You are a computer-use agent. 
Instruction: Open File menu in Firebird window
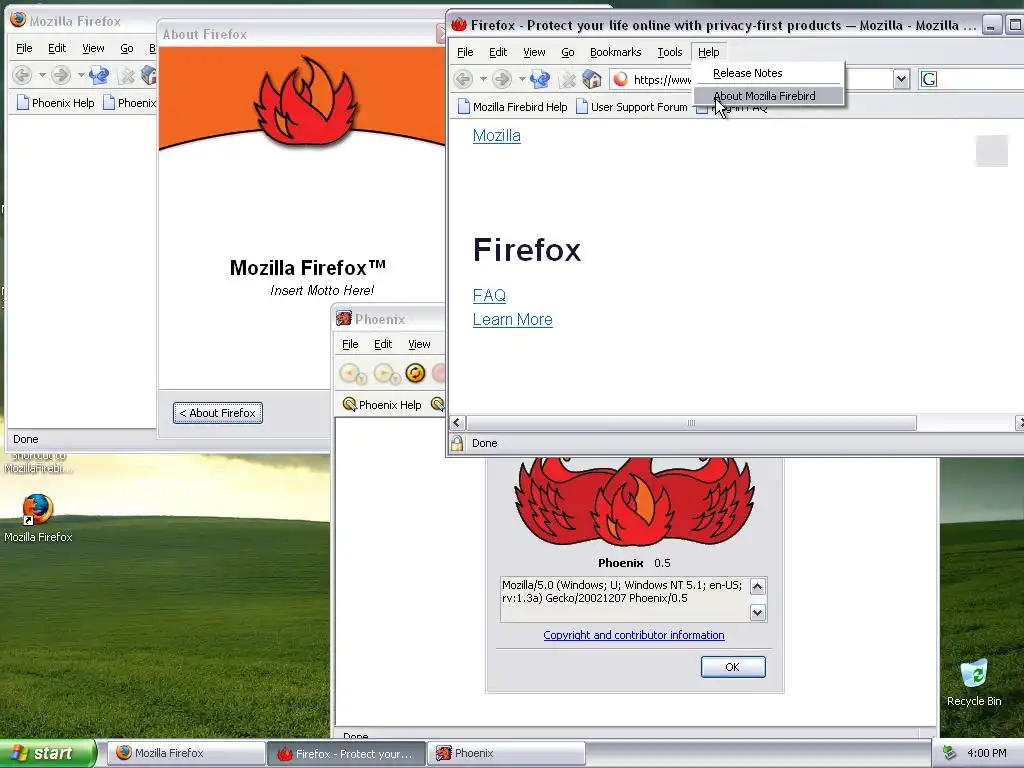465,52
